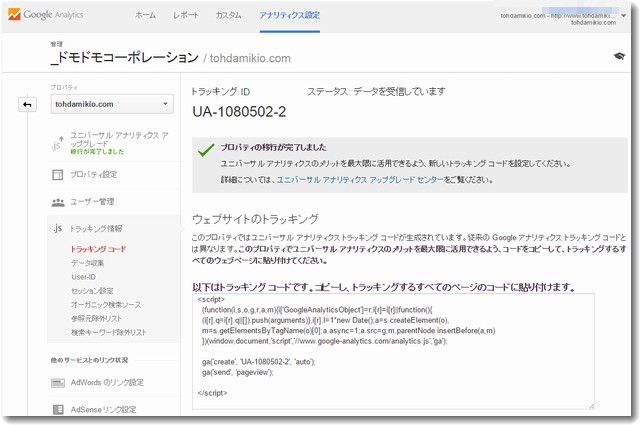Click the graduation cap help icon
This screenshot has width=640, height=425.
click(619, 56)
